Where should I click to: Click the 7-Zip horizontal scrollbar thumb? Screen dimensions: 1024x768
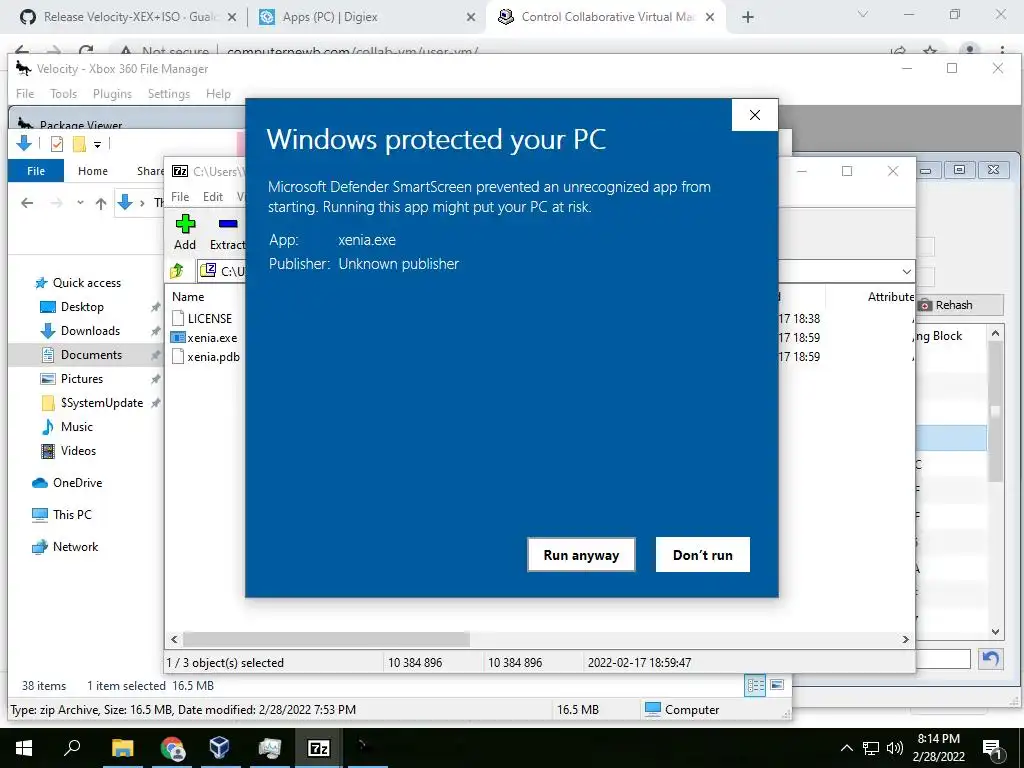pyautogui.click(x=326, y=639)
